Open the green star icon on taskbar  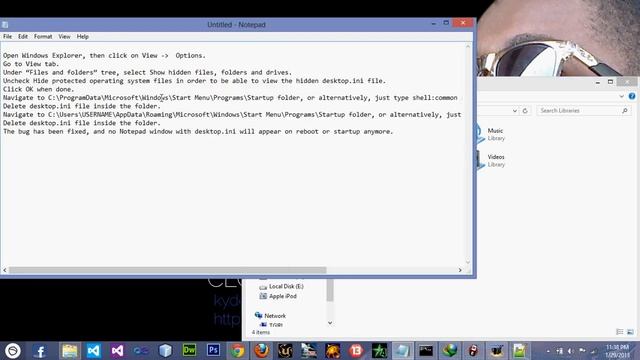tap(379, 351)
